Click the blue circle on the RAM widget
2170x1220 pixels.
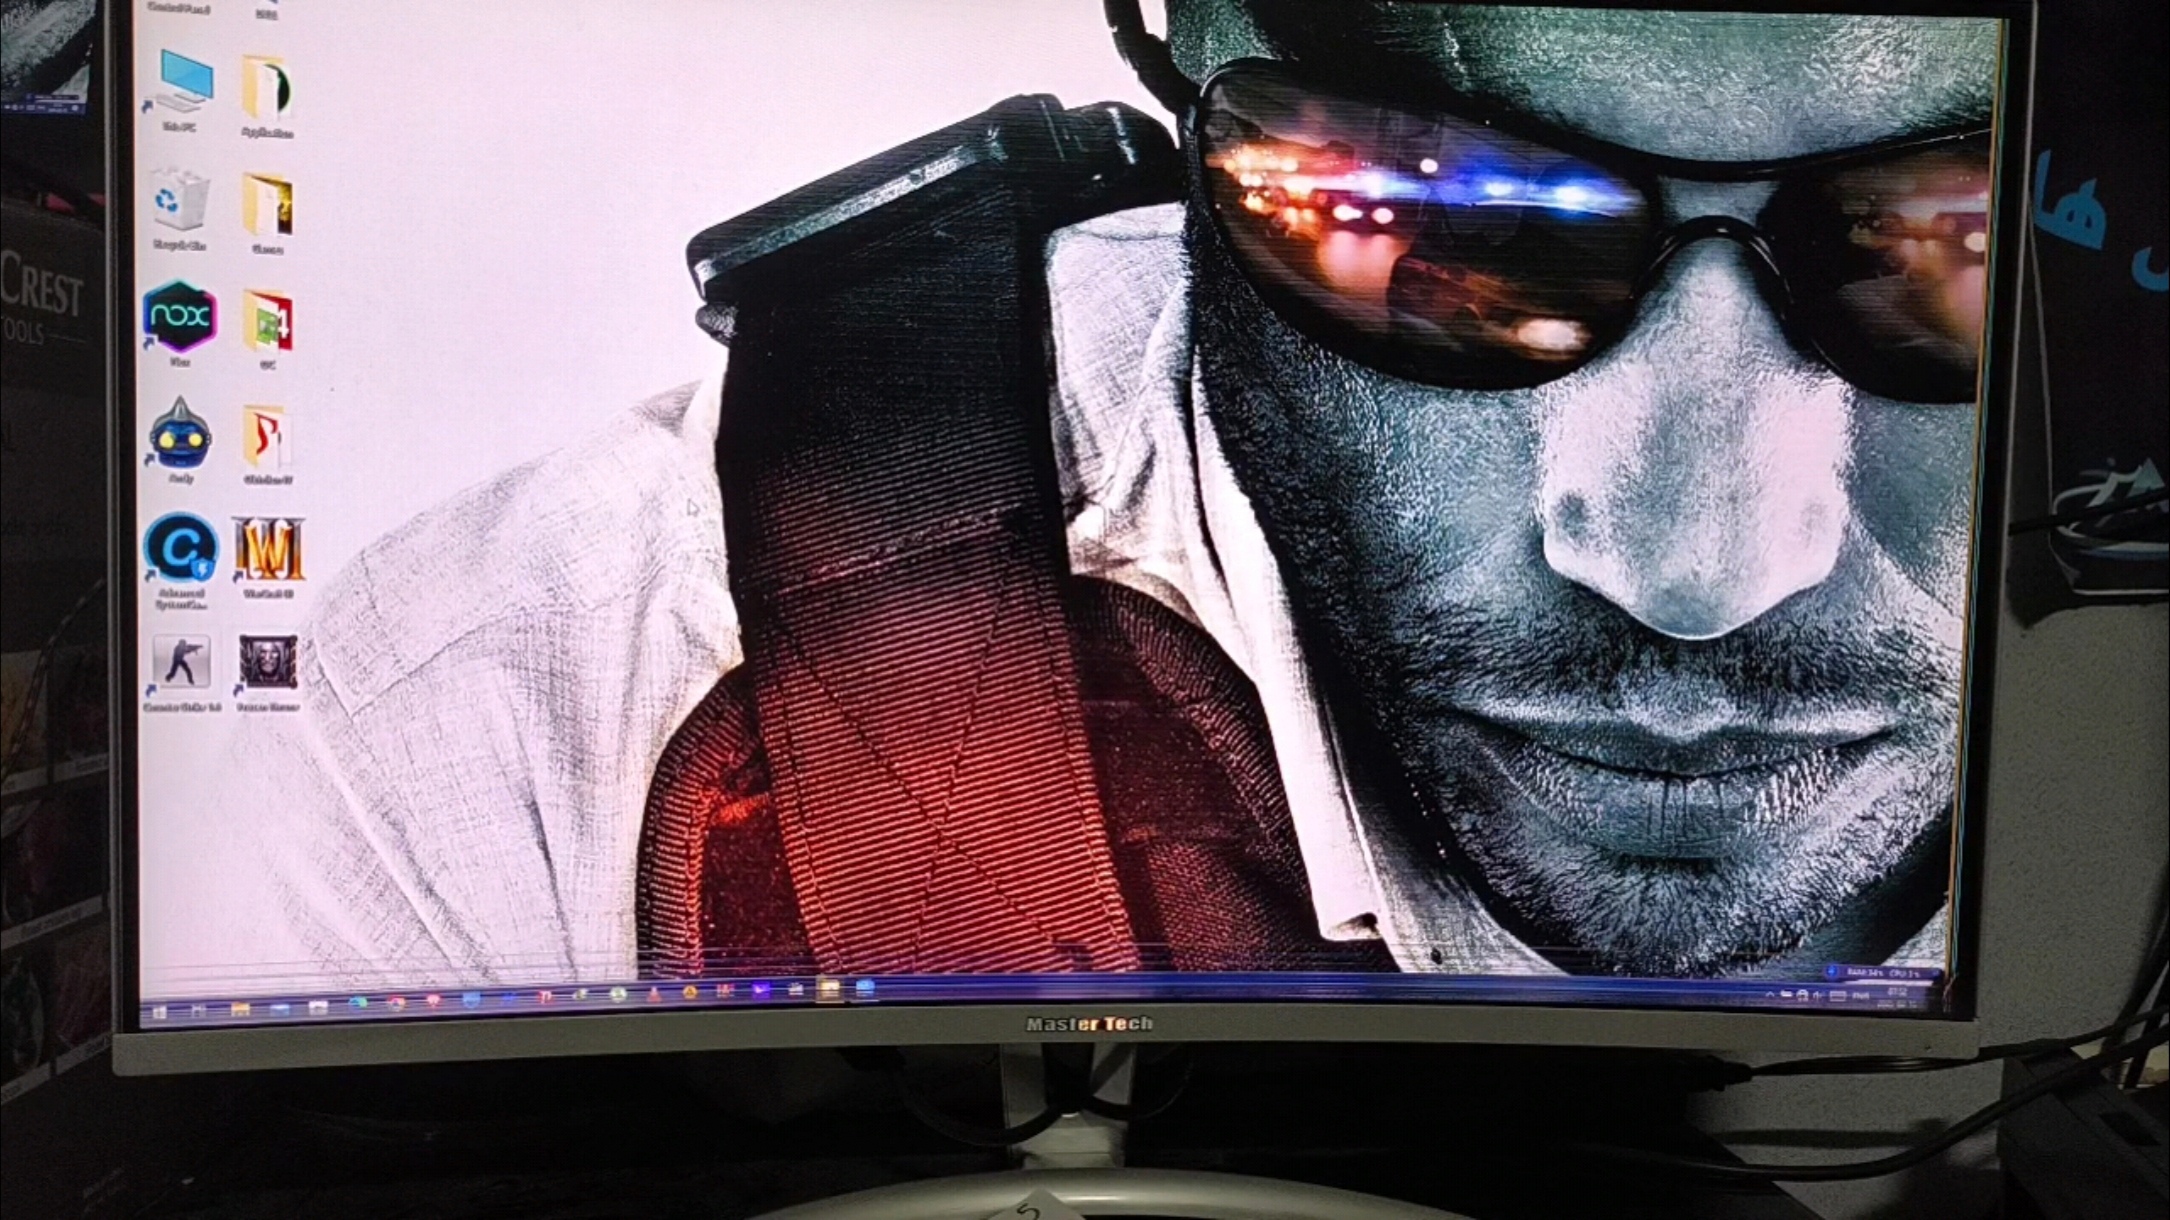tap(1832, 971)
